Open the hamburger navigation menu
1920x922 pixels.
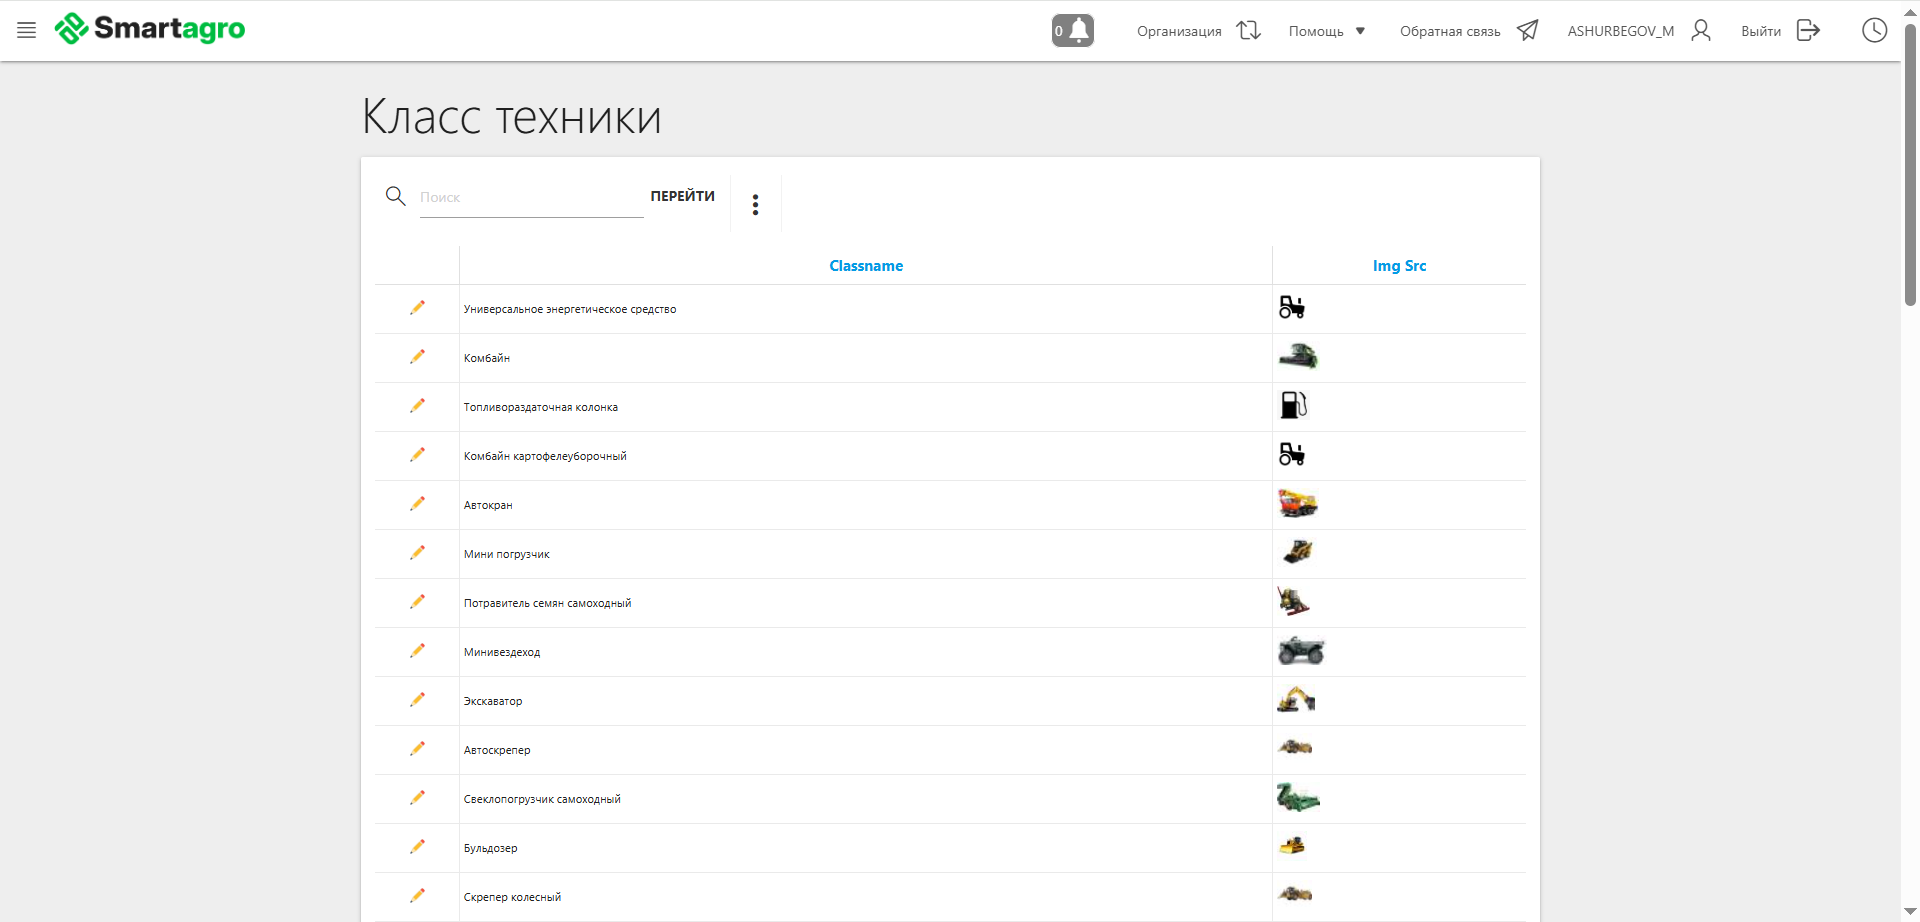click(x=27, y=30)
